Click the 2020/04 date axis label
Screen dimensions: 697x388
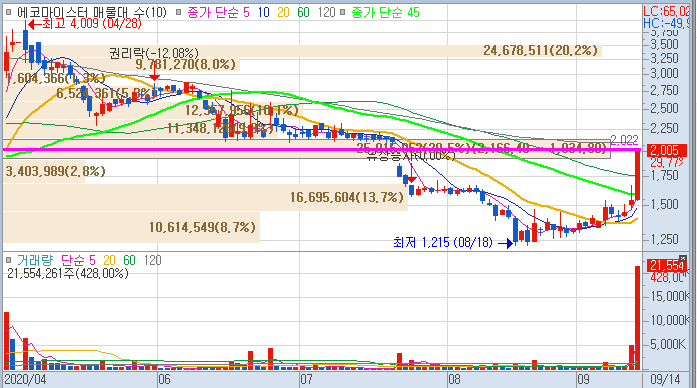(x=25, y=379)
